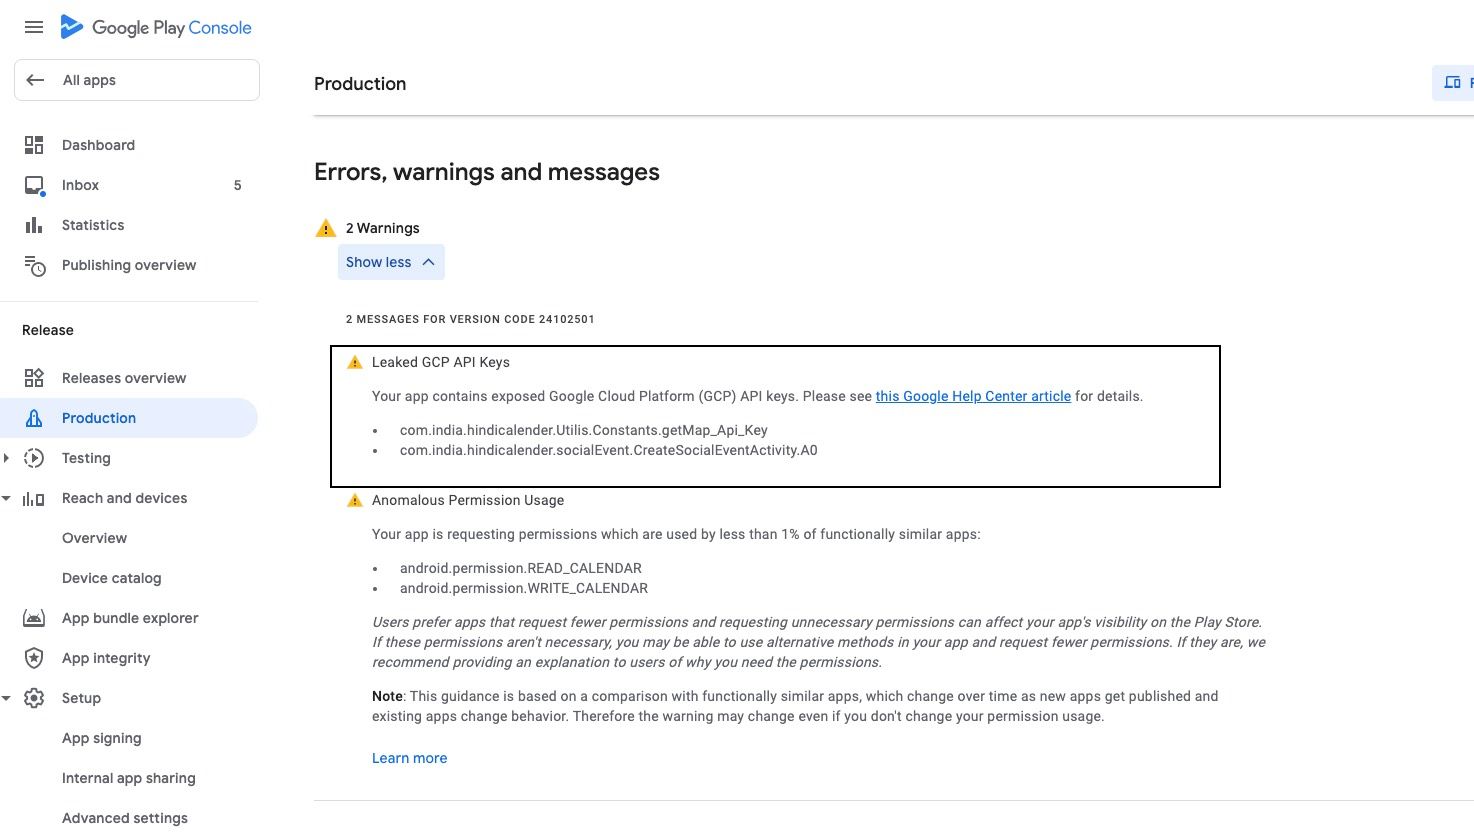The image size is (1474, 835).
Task: Click the warning triangle beside 2 Warnings
Action: 326,228
